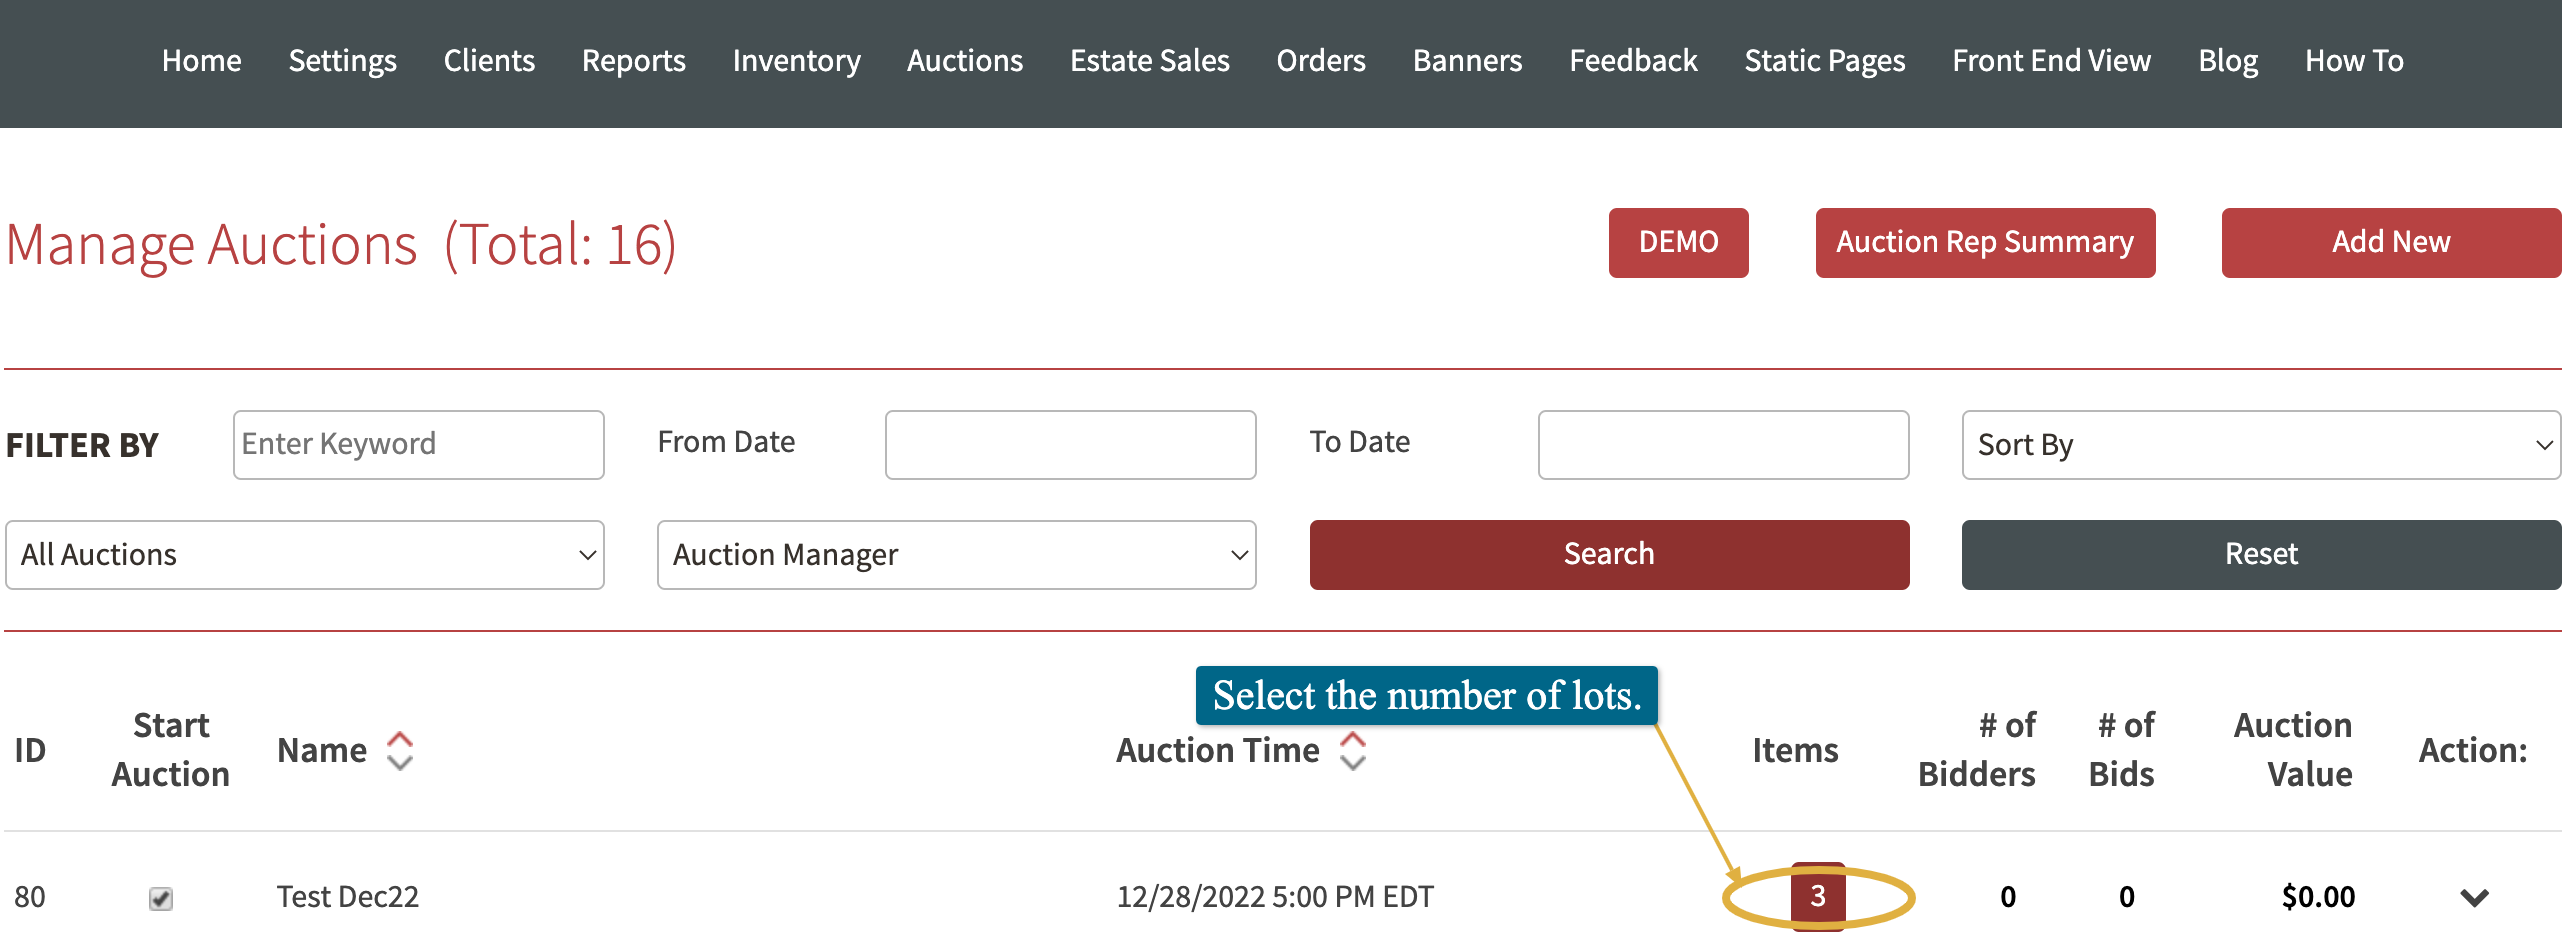Screen dimensions: 2562x950
Task: Reset the auction filters
Action: (x=2261, y=554)
